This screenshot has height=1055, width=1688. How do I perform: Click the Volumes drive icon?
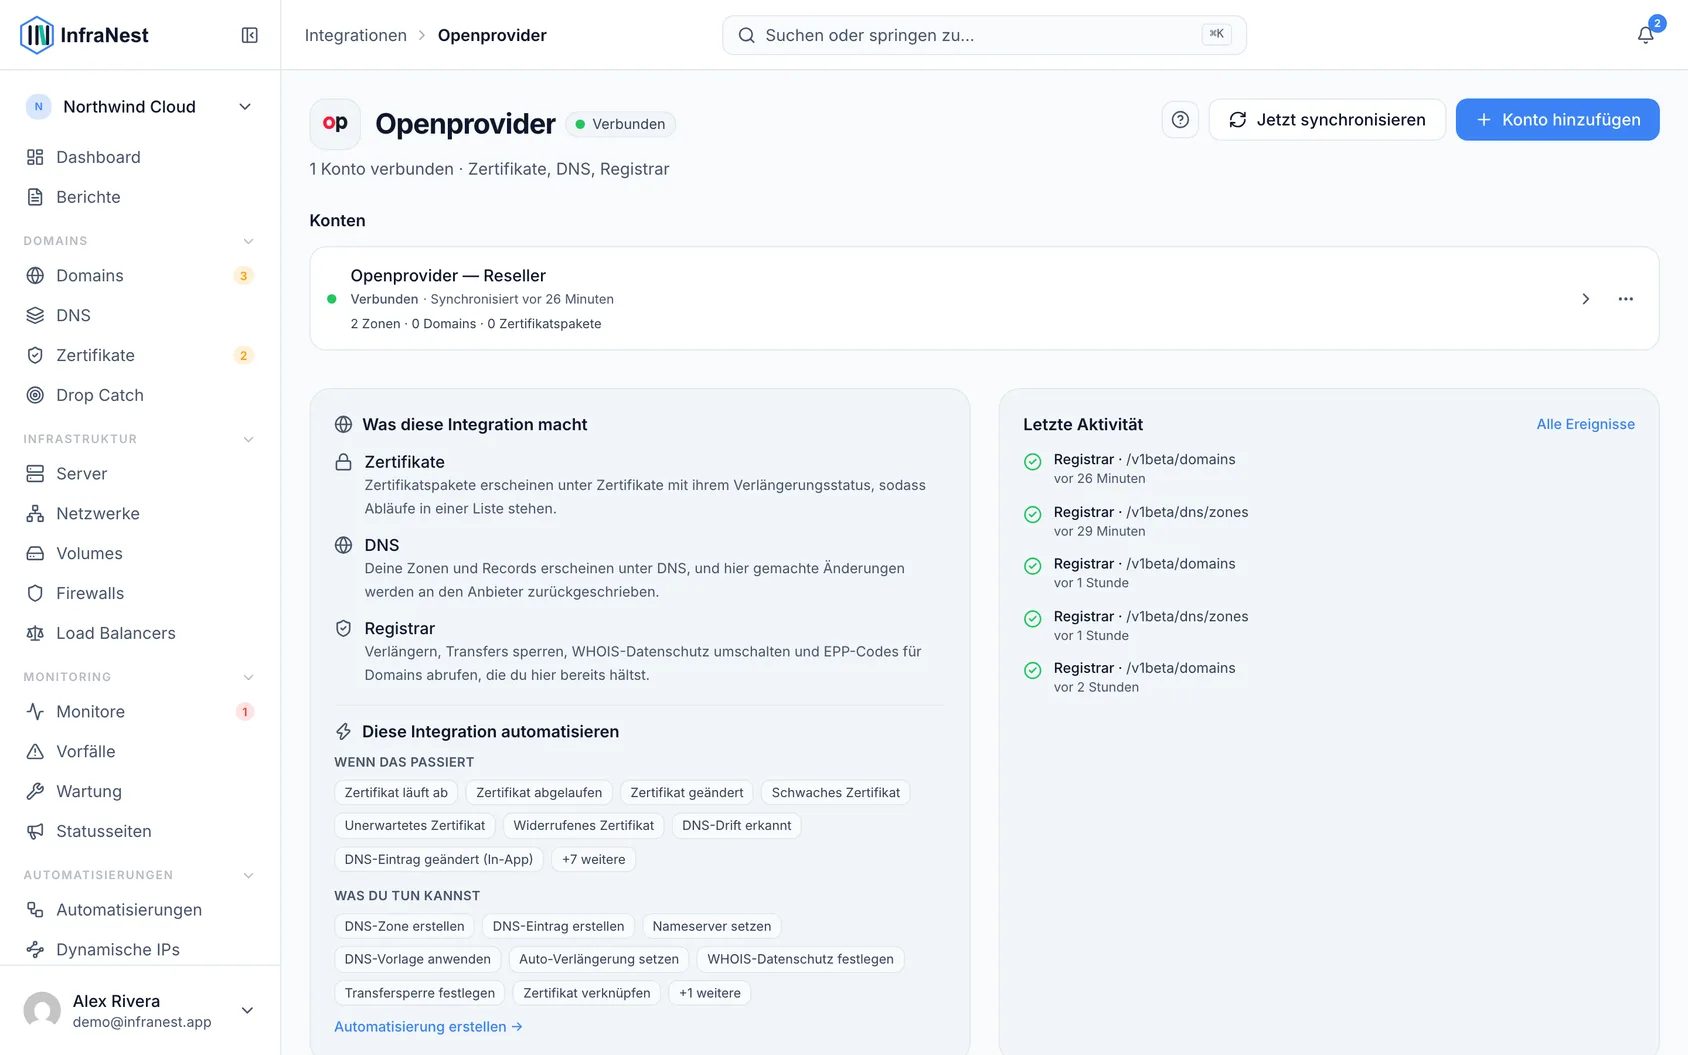point(35,553)
